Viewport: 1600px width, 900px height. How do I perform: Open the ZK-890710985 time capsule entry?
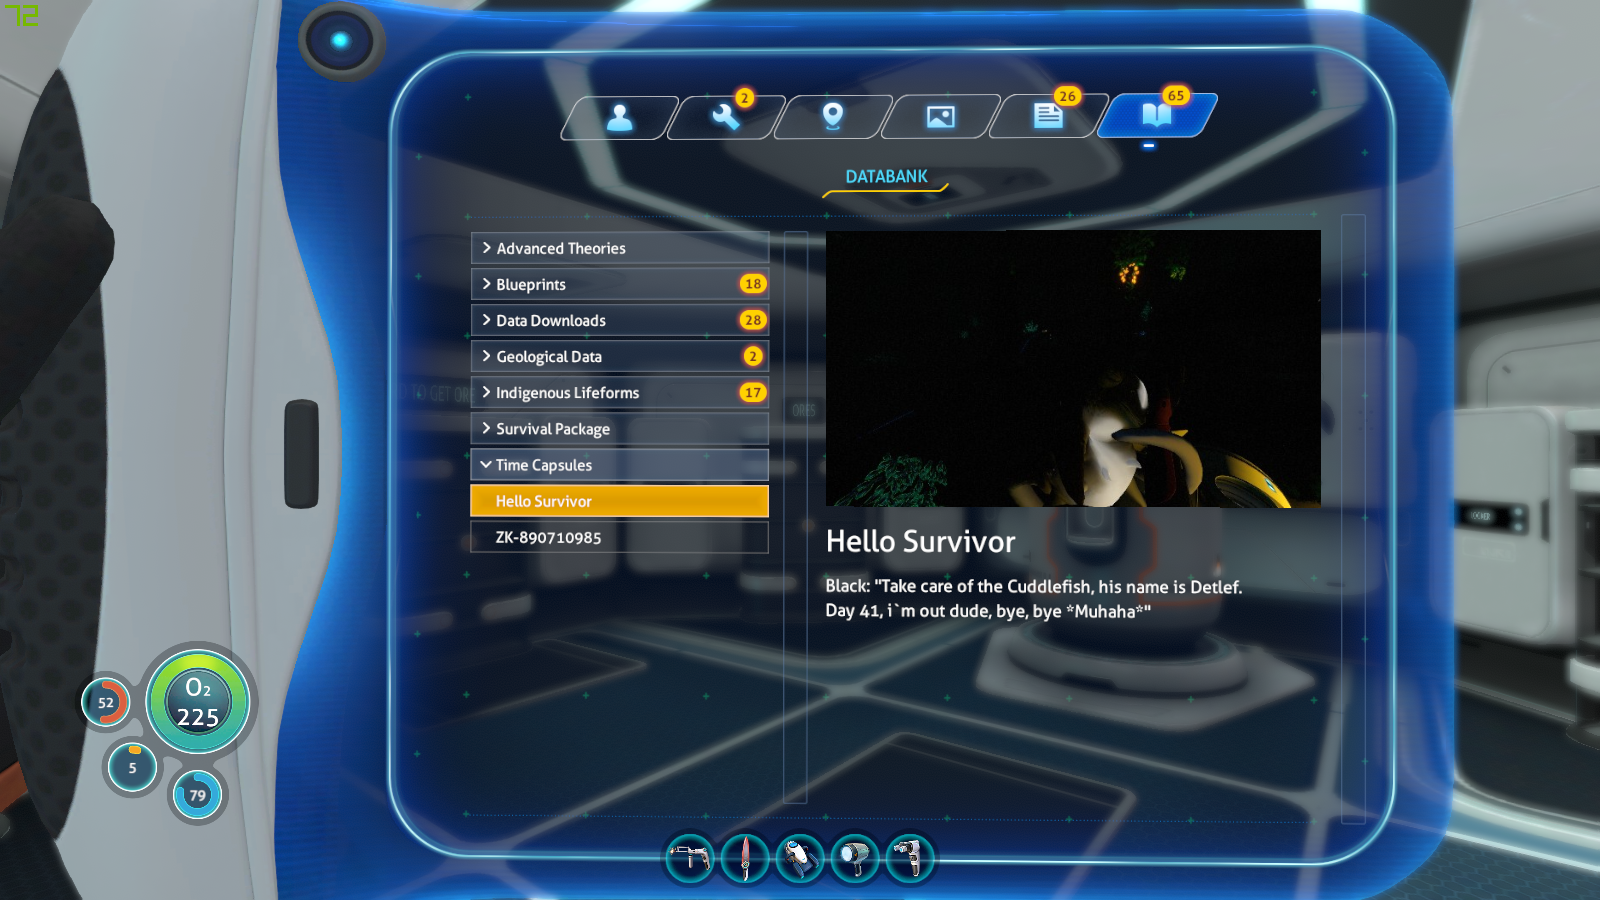coord(620,537)
